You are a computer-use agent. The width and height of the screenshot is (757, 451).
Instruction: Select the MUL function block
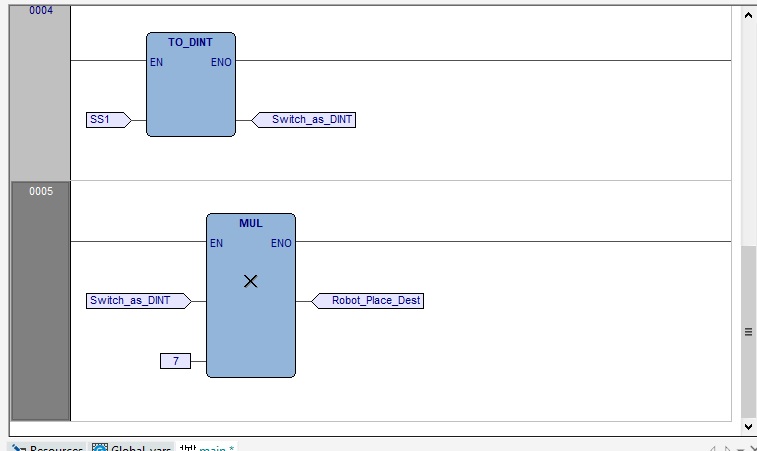tap(251, 295)
